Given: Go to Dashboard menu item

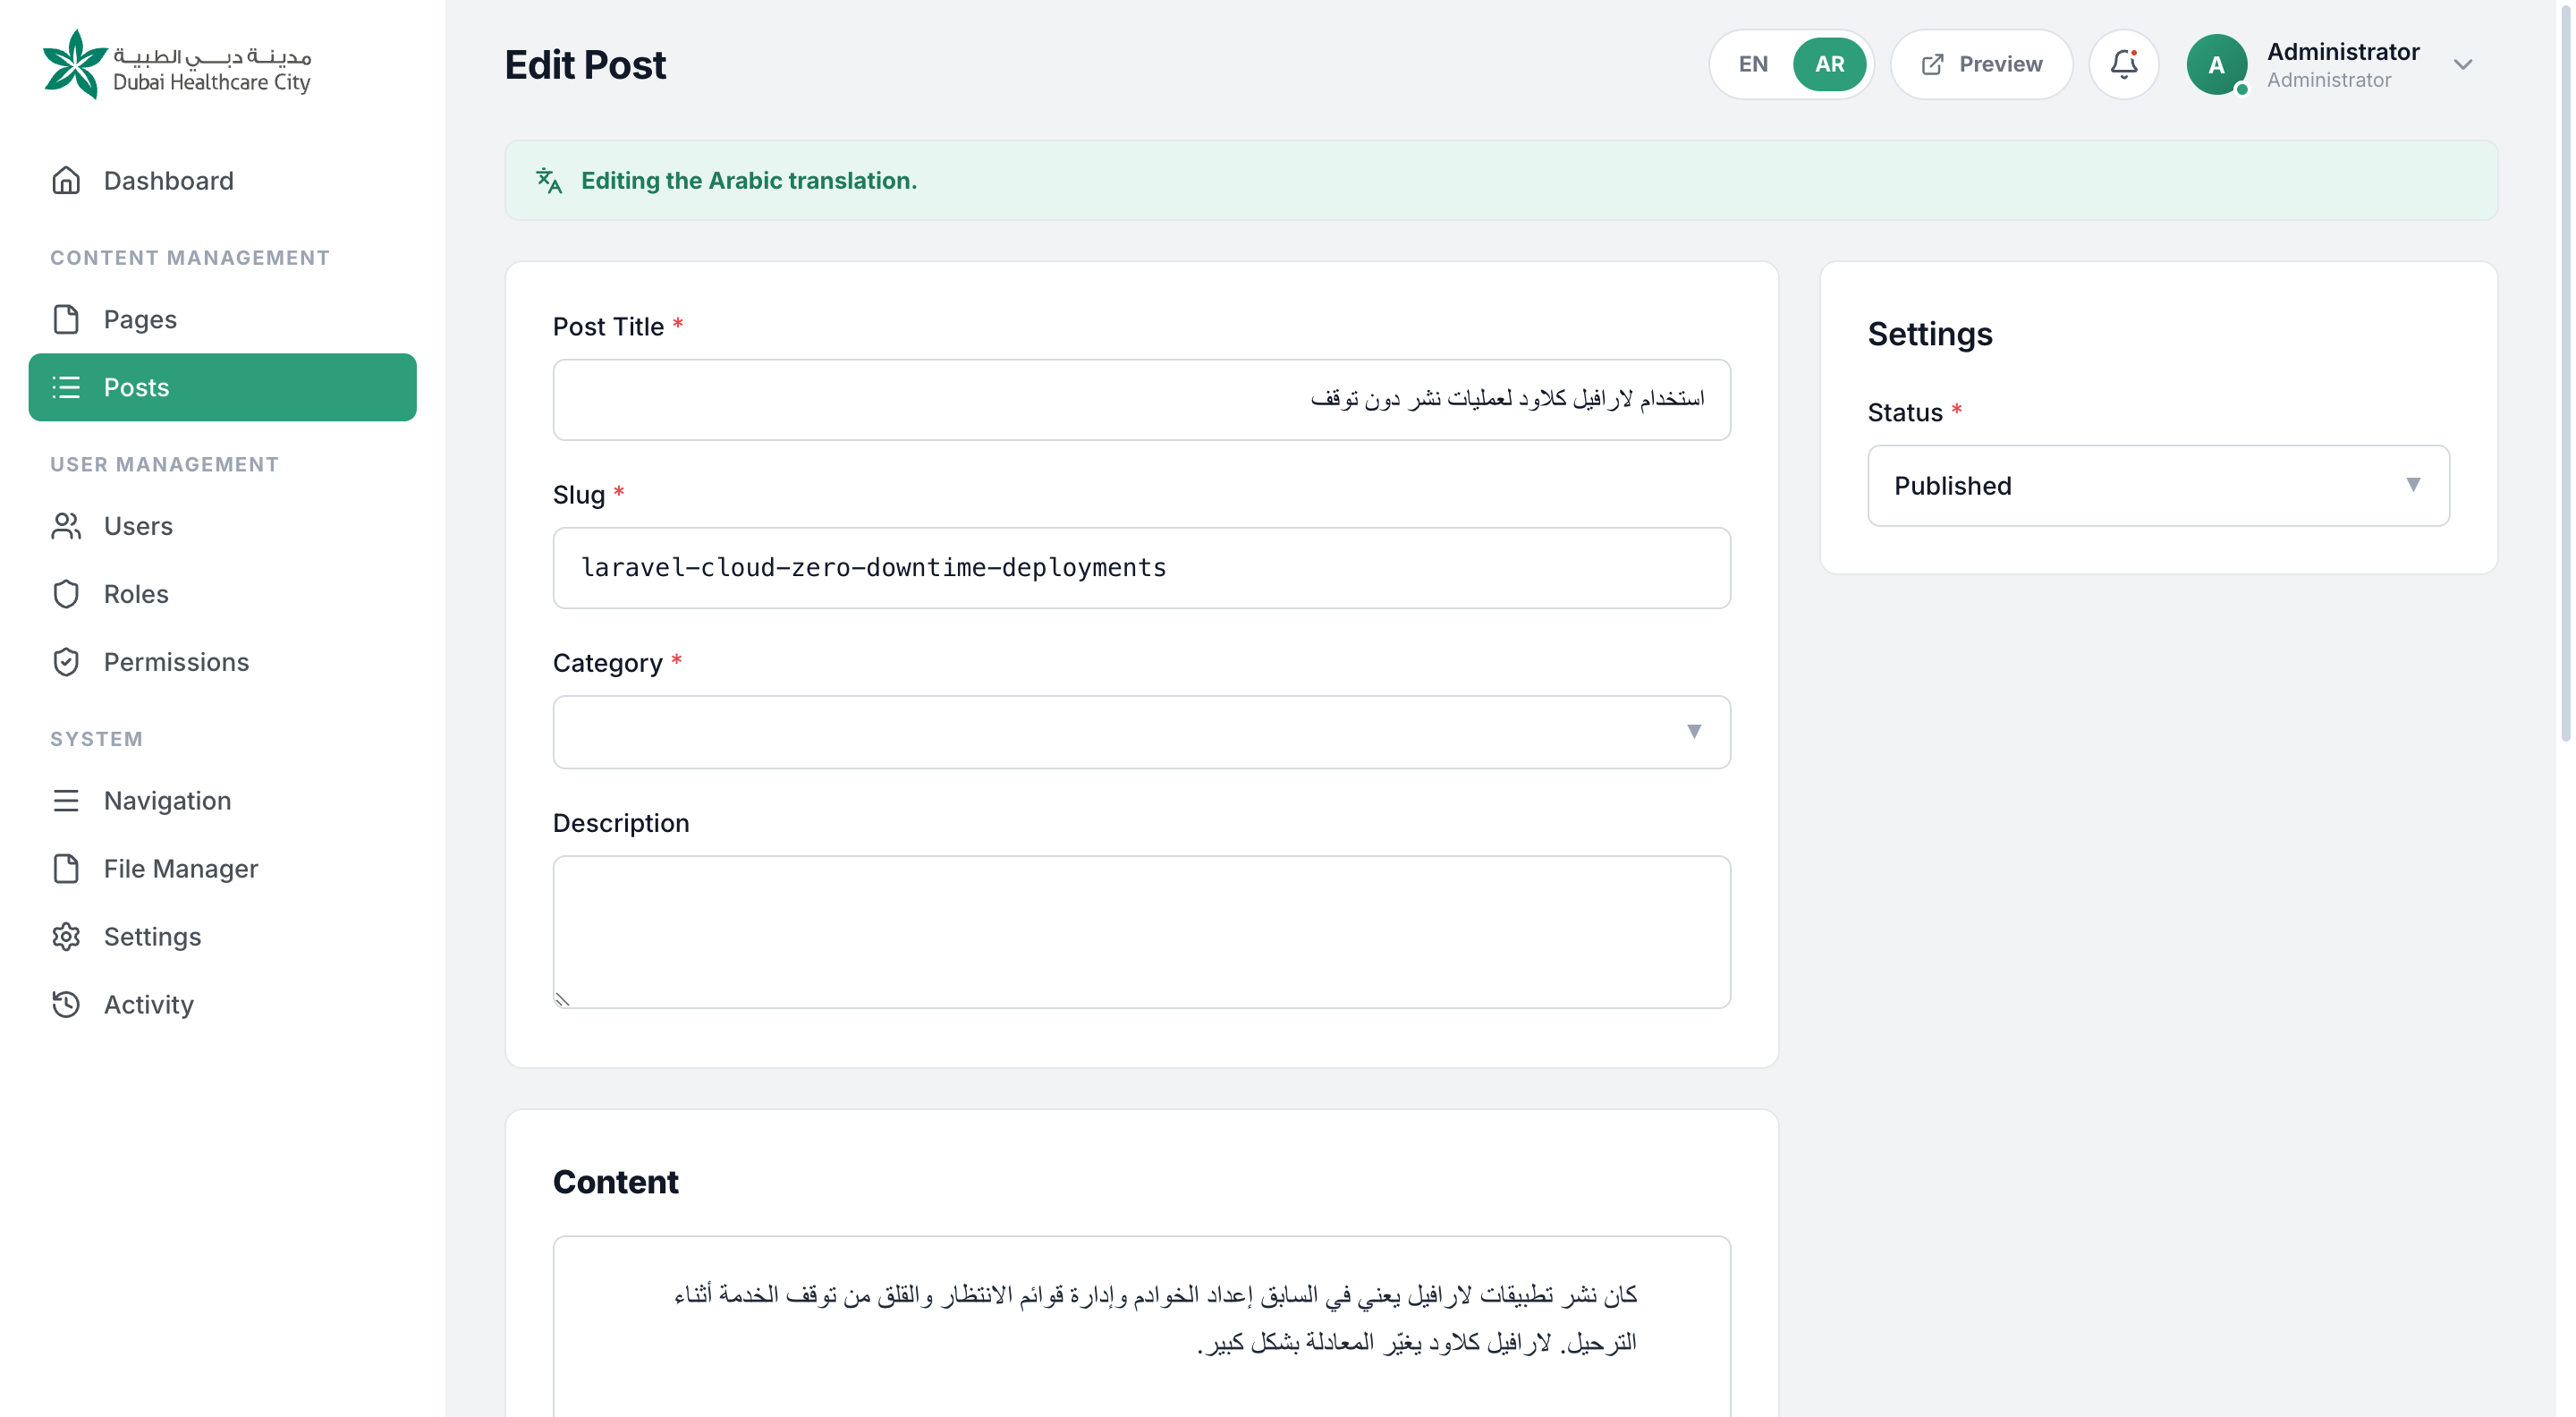Looking at the screenshot, I should point(223,181).
